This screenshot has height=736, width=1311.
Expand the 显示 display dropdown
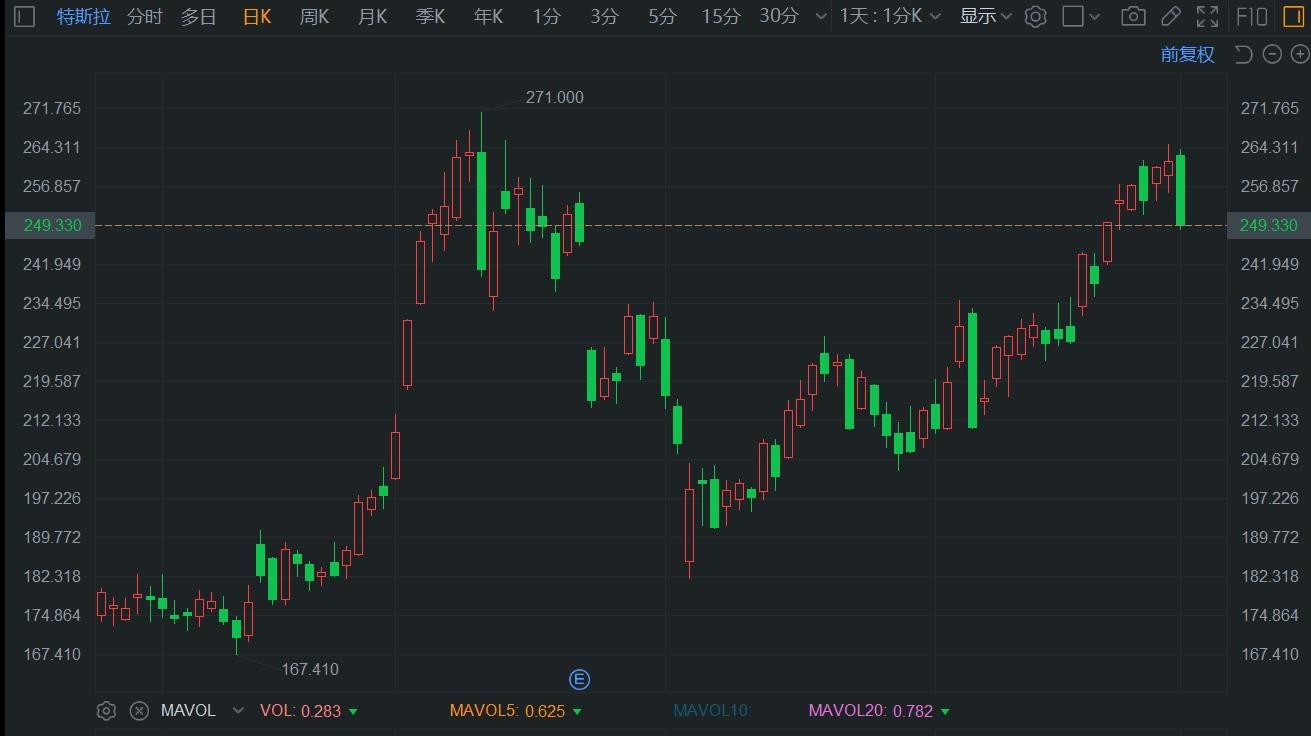(x=985, y=16)
